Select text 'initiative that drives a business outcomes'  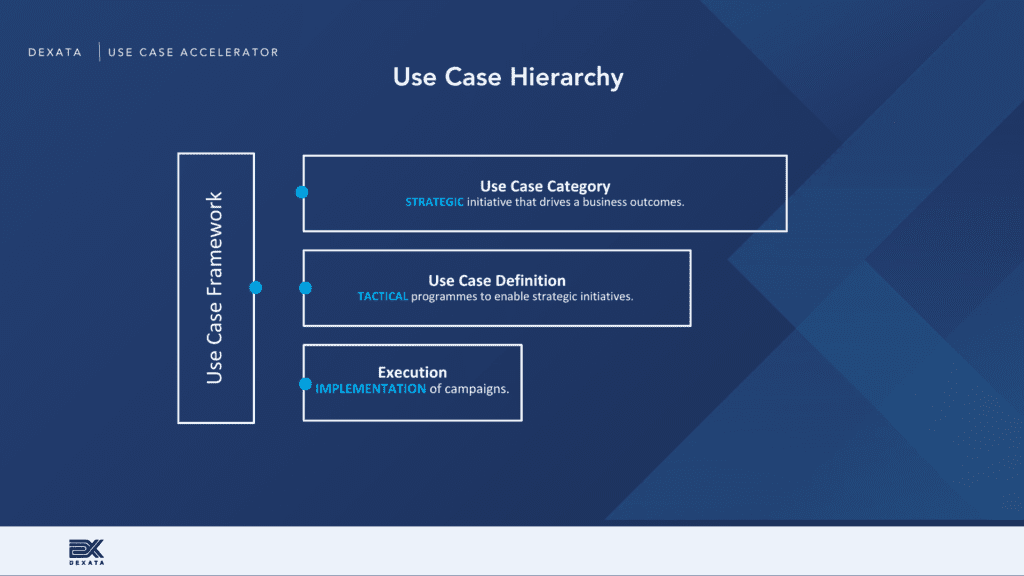click(x=576, y=202)
